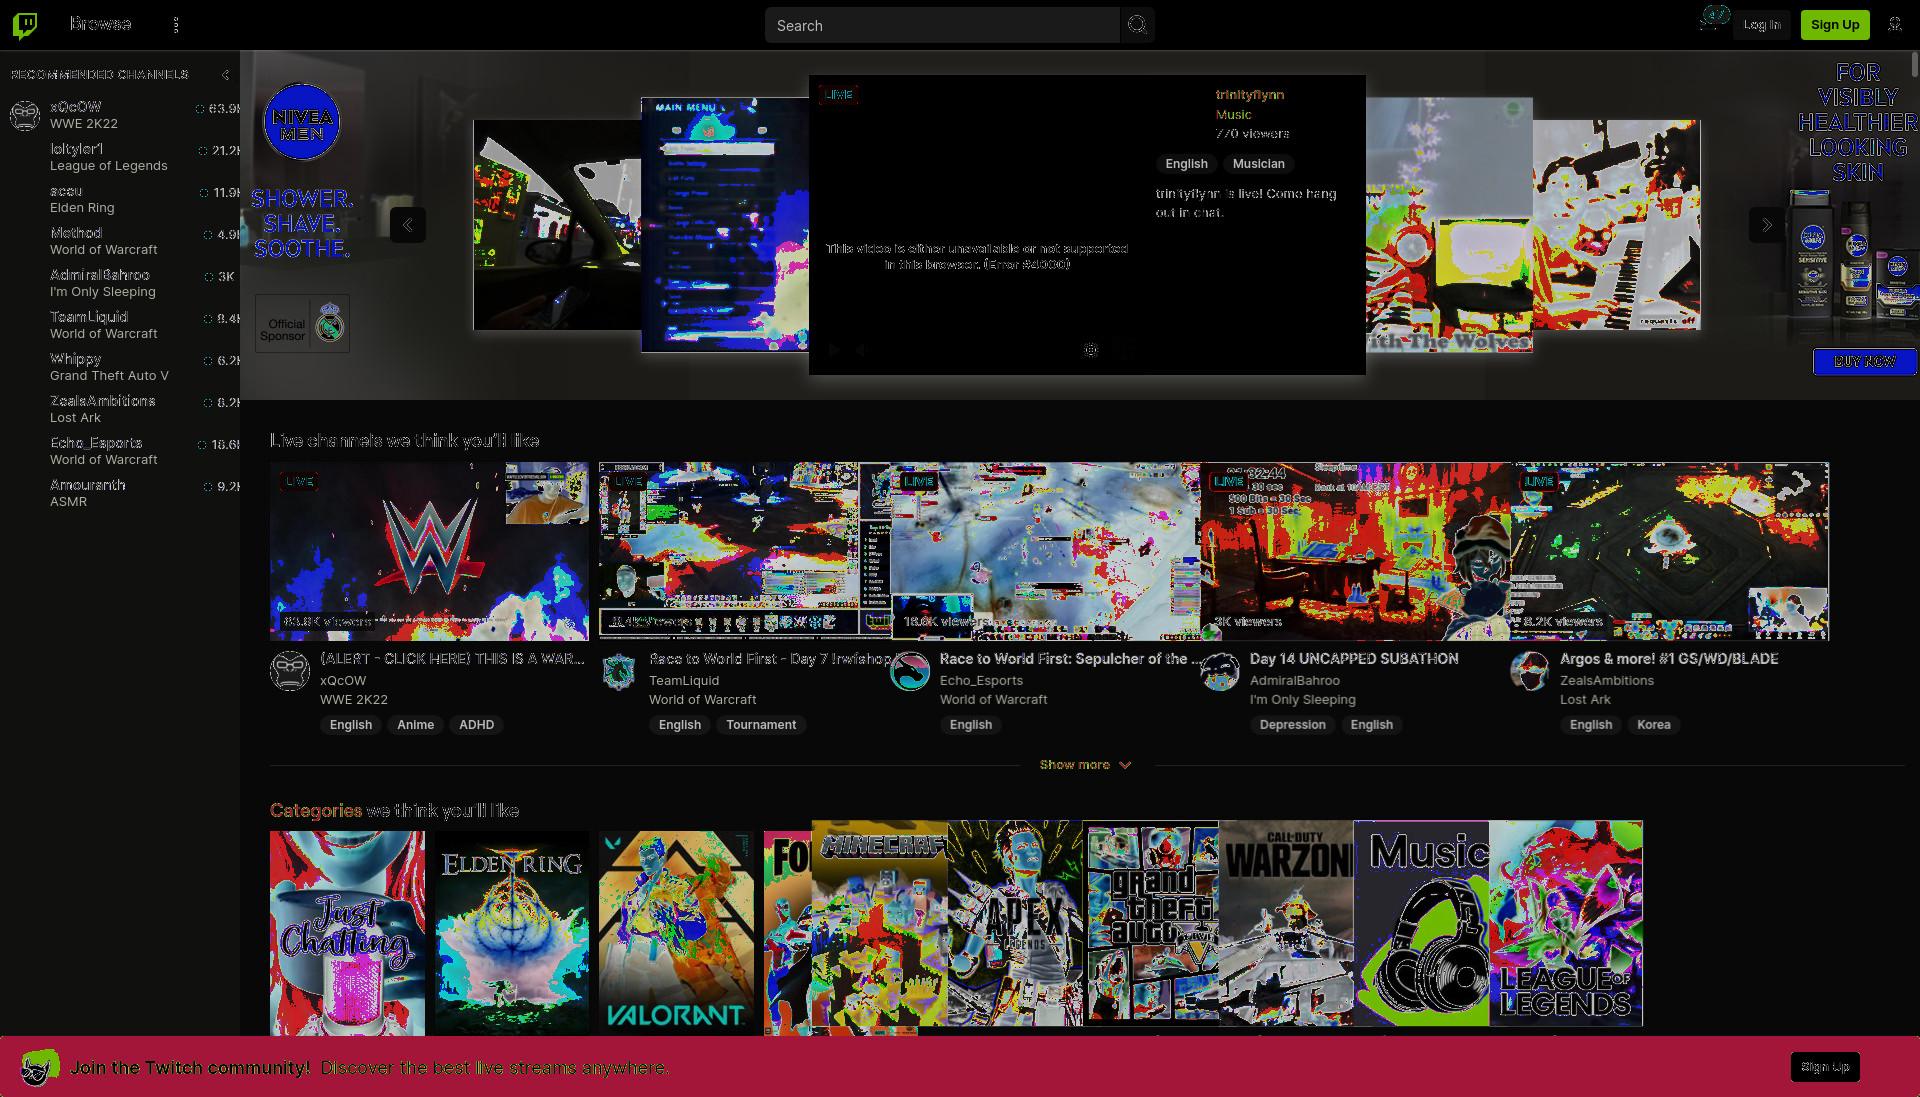Open the Grand Theft Auto V category
This screenshot has width=1920, height=1097.
pyautogui.click(x=1151, y=924)
